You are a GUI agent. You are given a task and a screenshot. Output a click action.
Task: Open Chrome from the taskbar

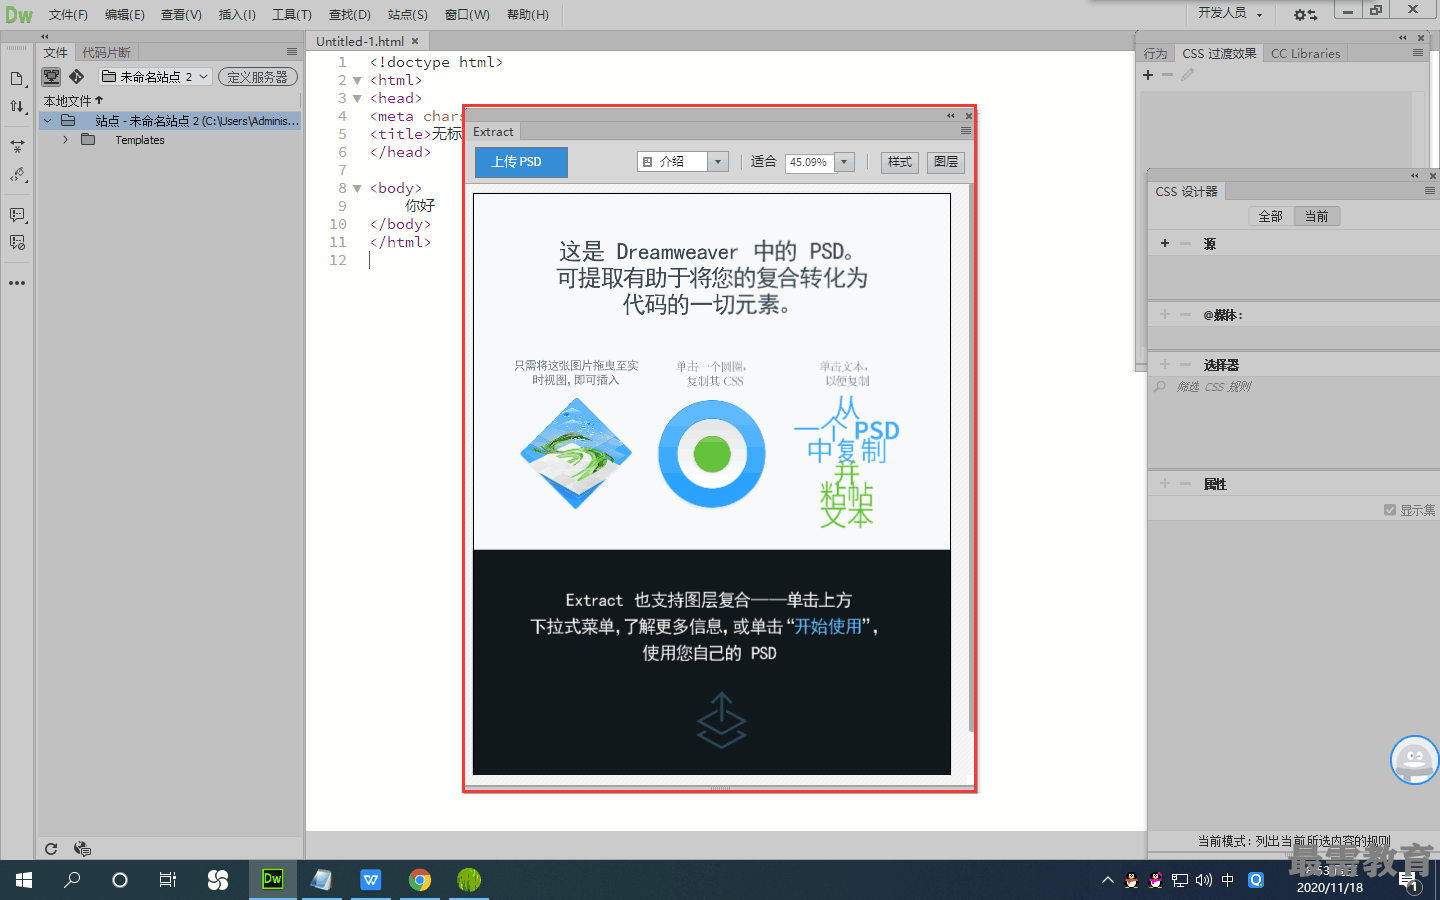[x=420, y=879]
